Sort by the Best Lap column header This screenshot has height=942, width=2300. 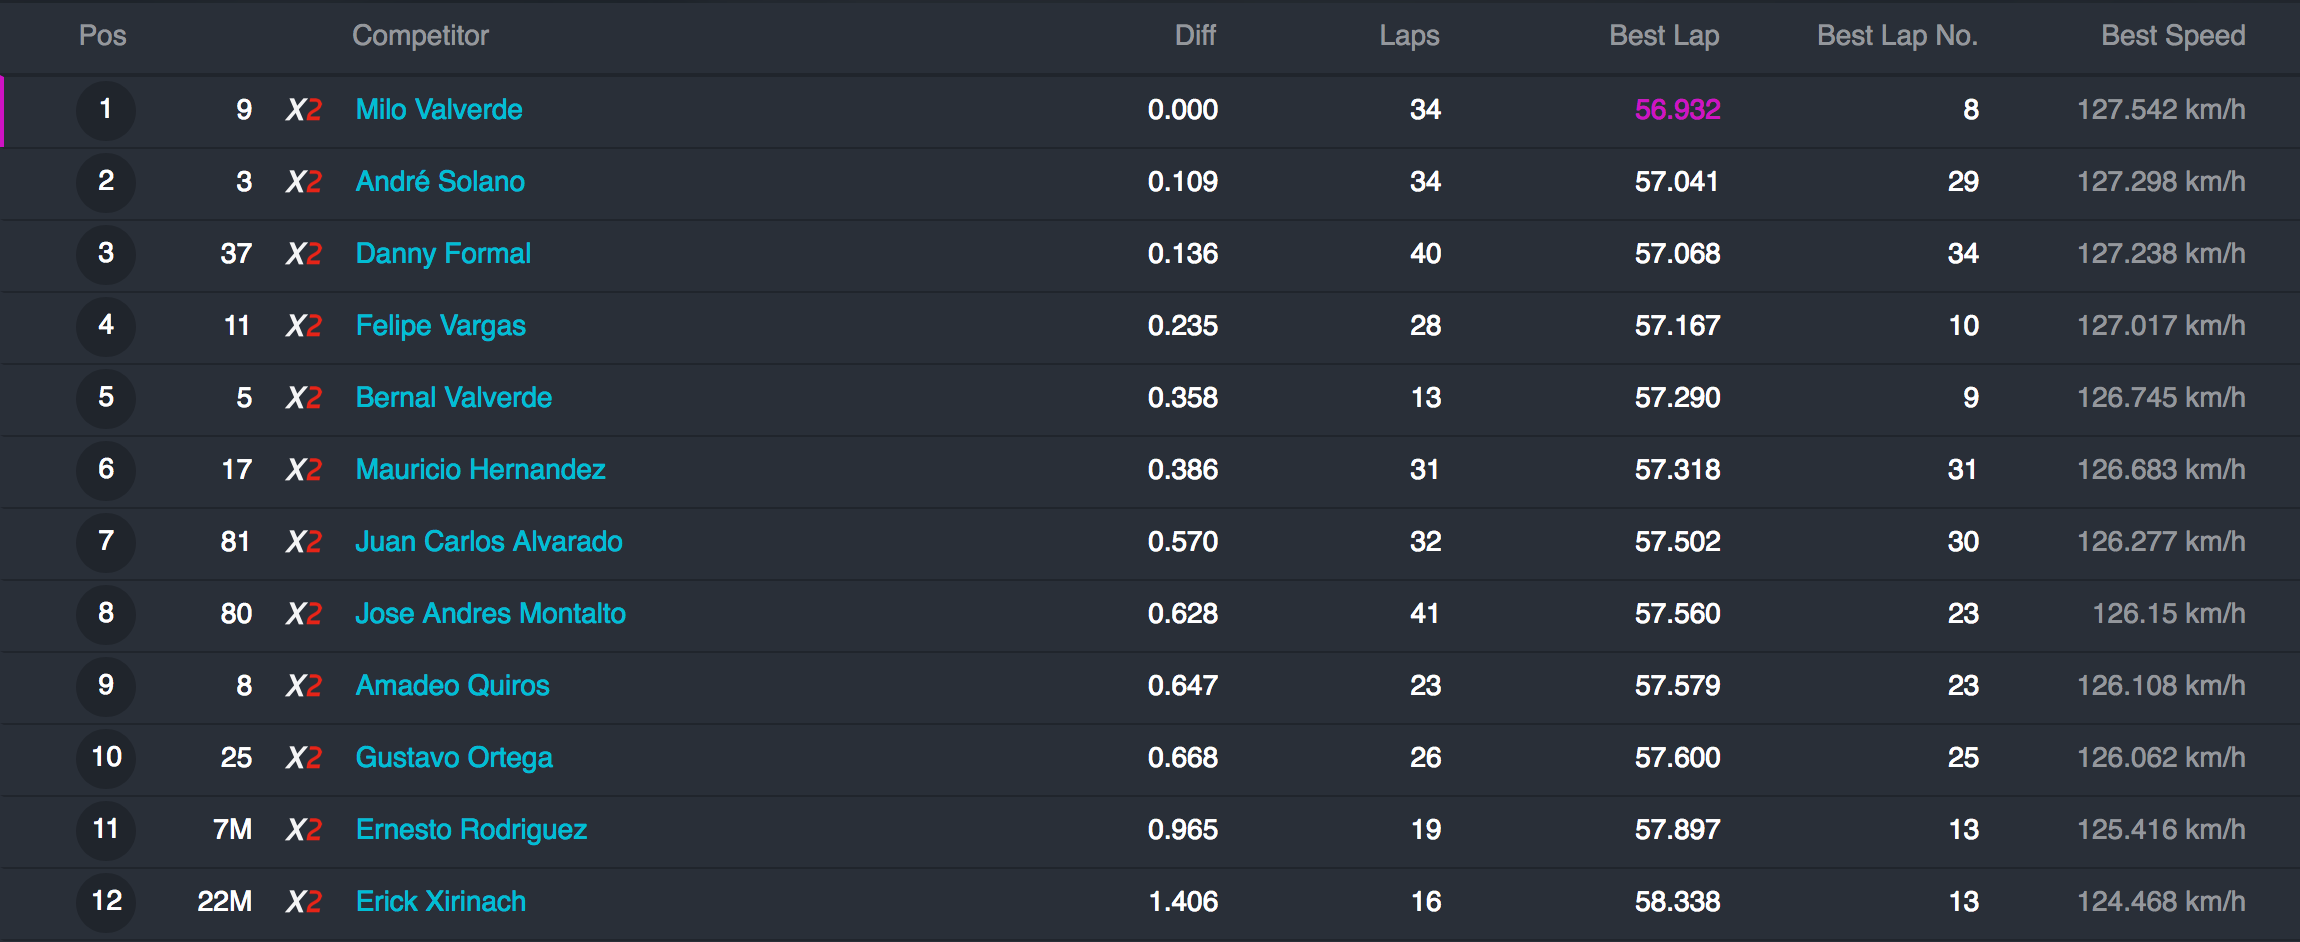tap(1664, 36)
